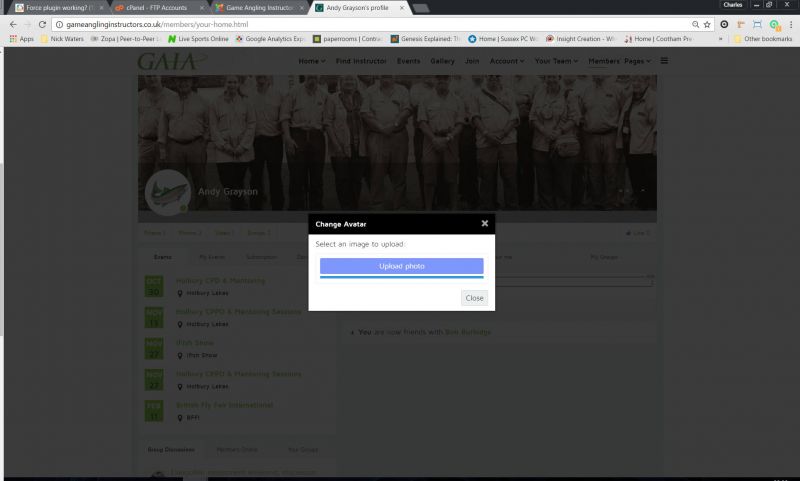
Task: Open the hamburger menu icon
Action: pyautogui.click(x=664, y=61)
